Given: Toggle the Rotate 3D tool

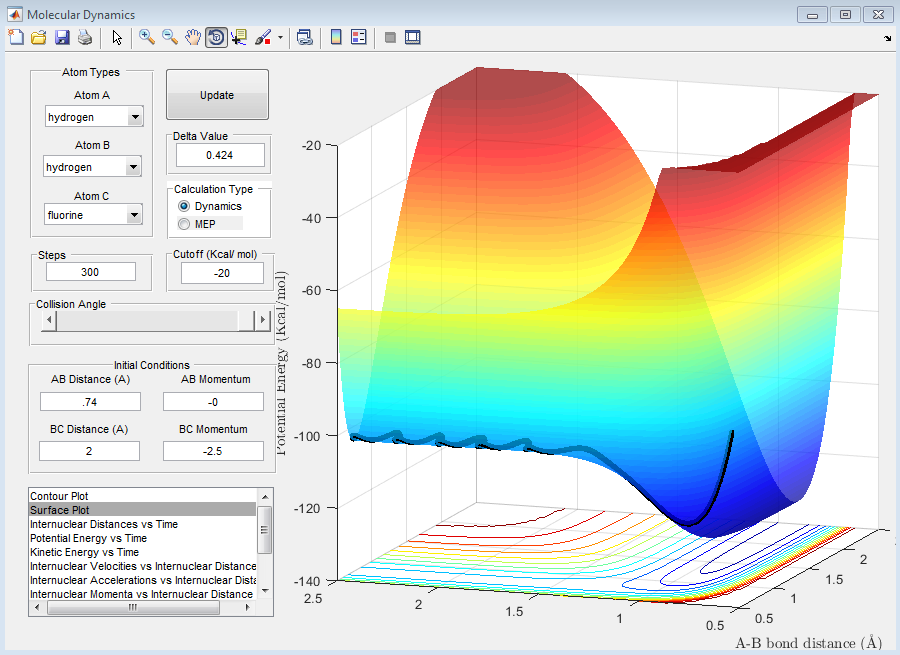Looking at the screenshot, I should 216,37.
